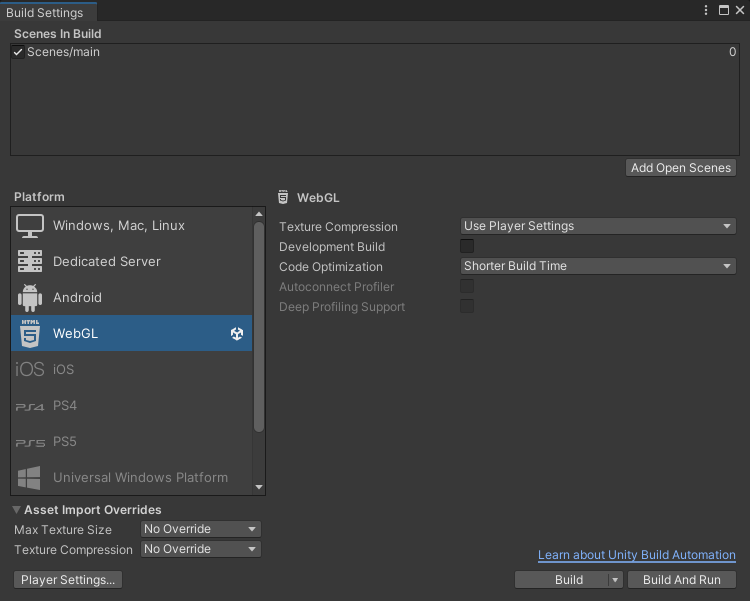750x601 pixels.
Task: Click the PS5 logo icon
Action: tap(30, 443)
